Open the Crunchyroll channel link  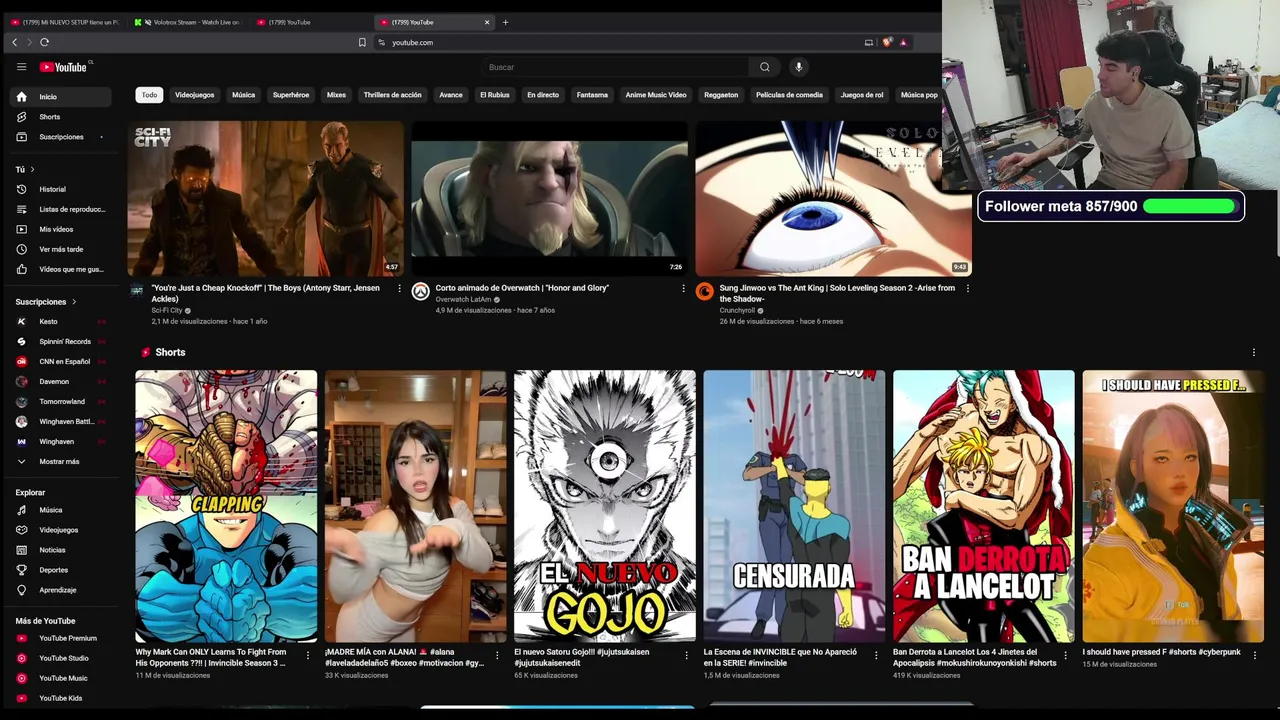point(738,310)
